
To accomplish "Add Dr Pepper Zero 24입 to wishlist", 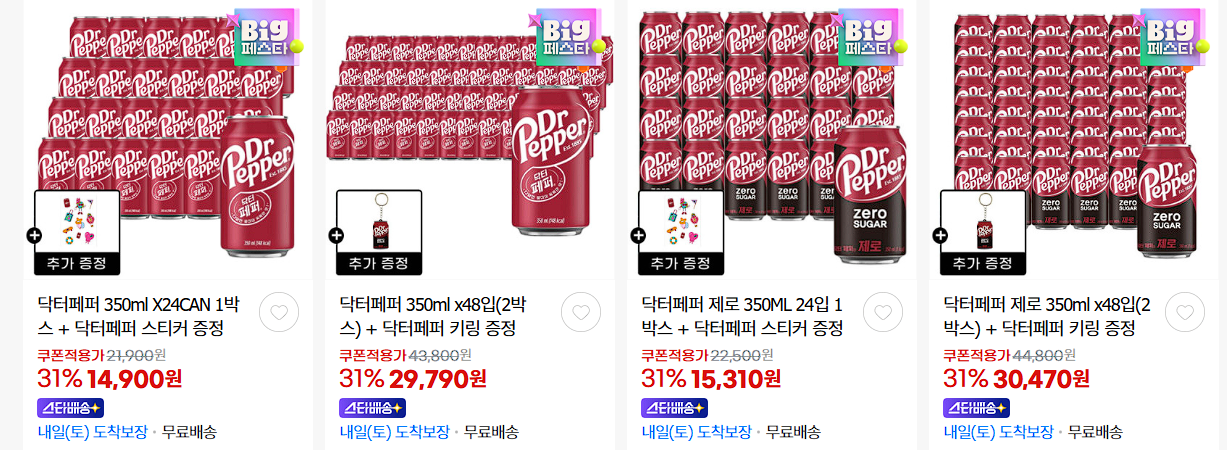I will click(x=883, y=313).
